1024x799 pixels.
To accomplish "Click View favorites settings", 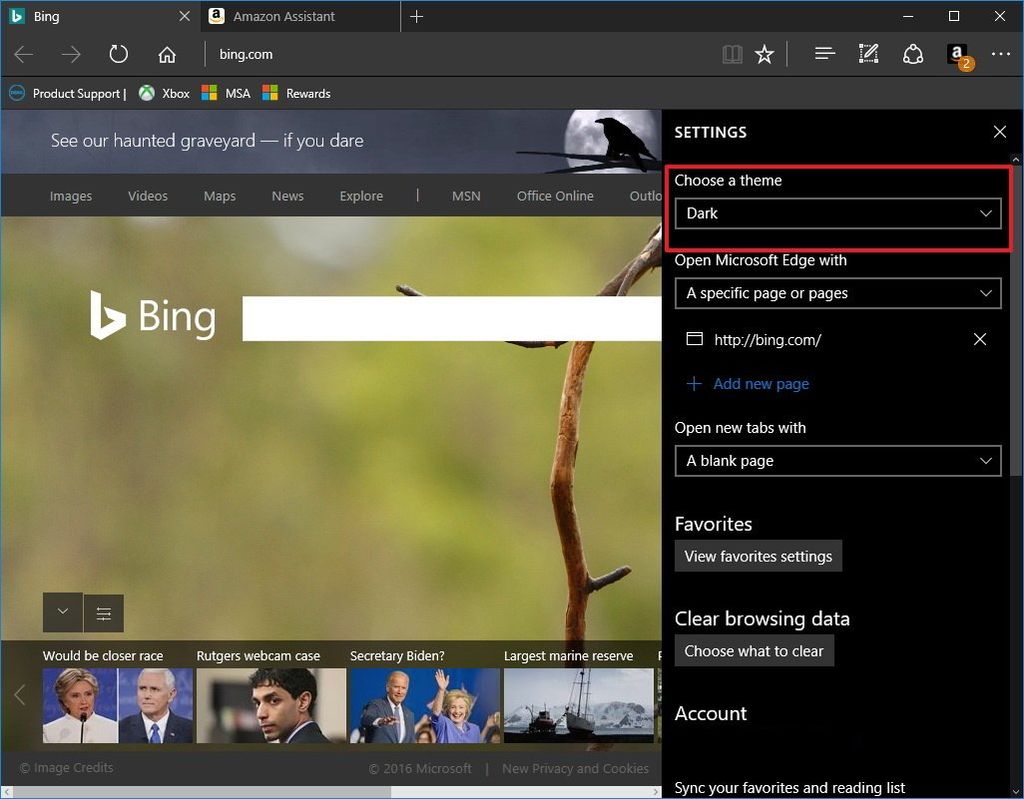I will pyautogui.click(x=758, y=556).
